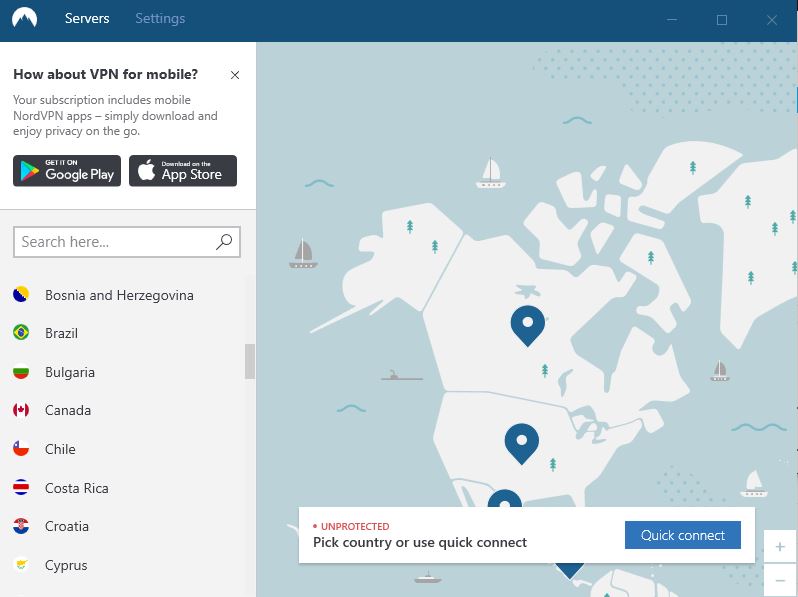Maximize the NordVPN window
The image size is (798, 597).
(x=722, y=20)
